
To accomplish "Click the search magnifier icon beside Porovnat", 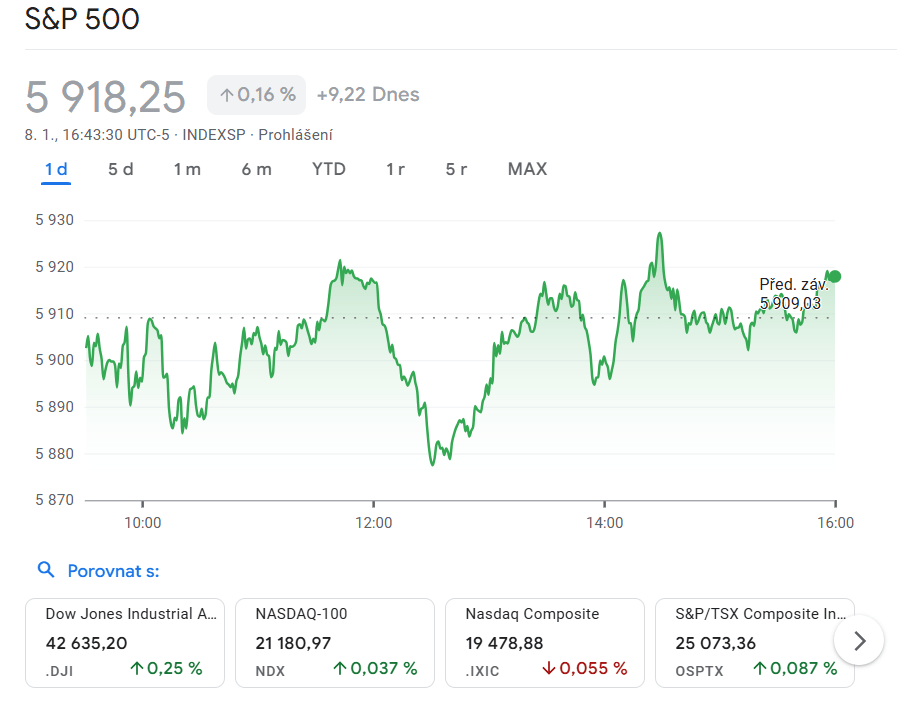I will 45,570.
